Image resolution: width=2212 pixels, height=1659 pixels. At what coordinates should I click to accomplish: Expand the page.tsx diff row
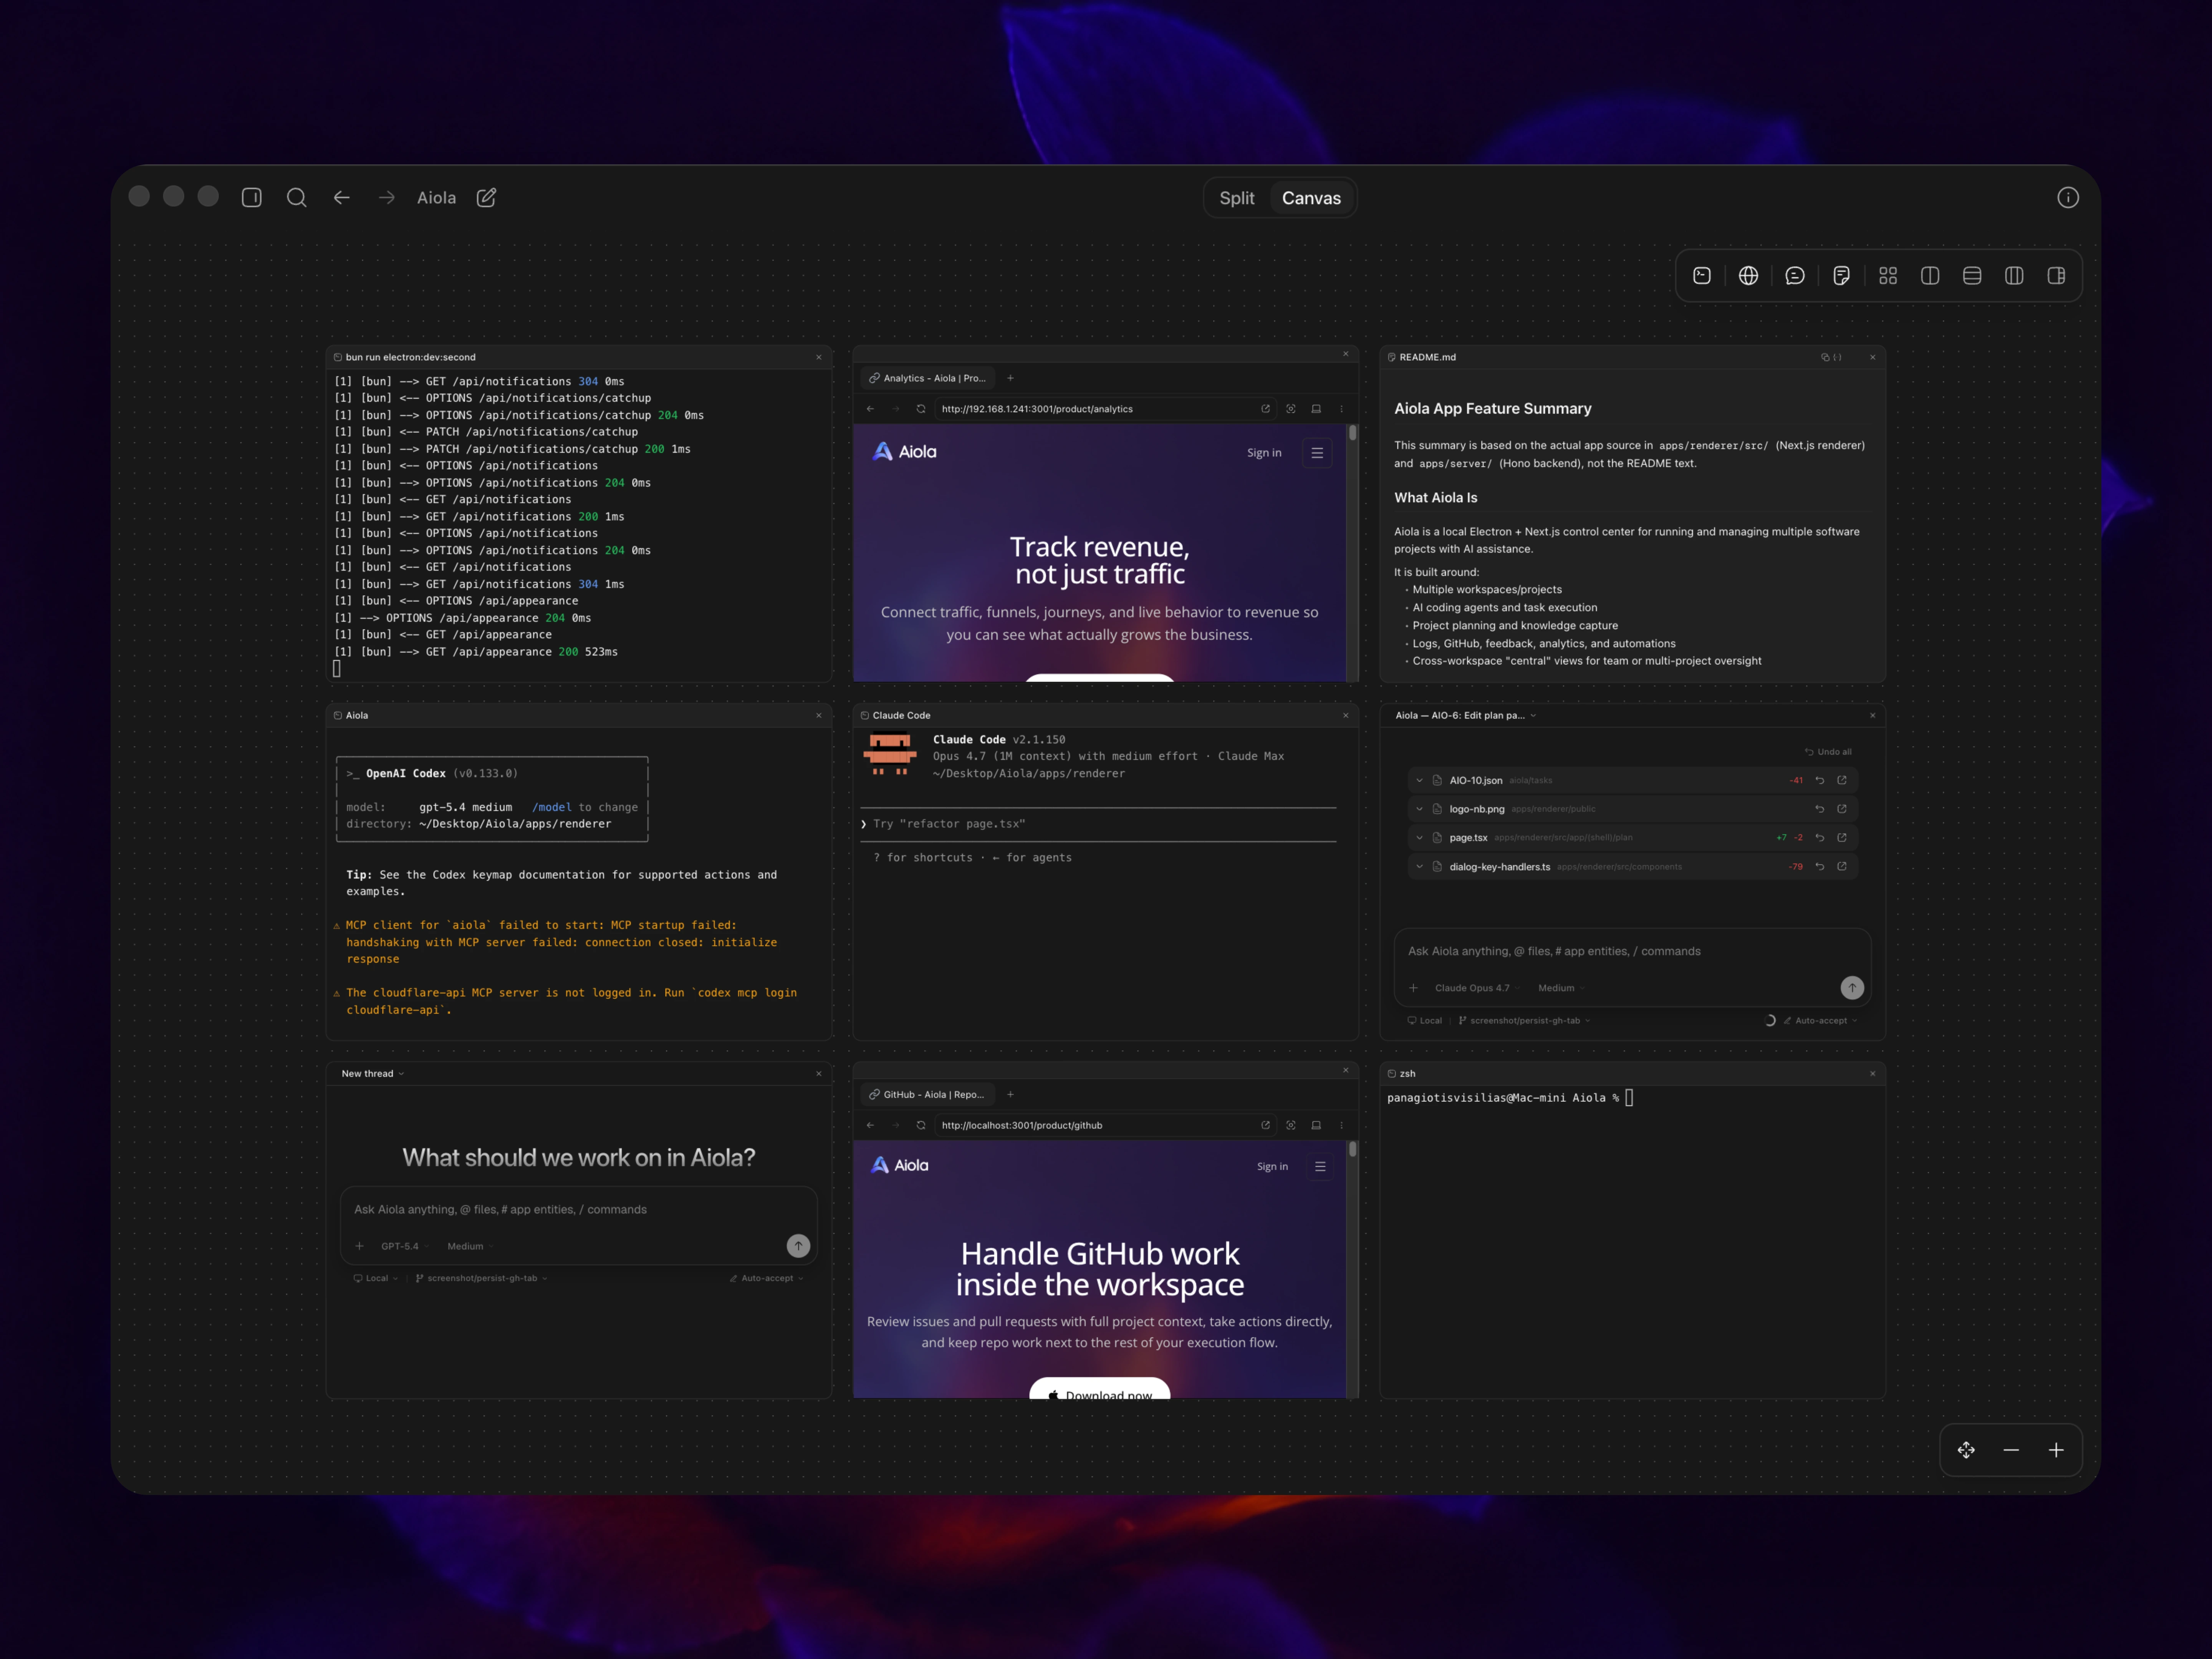click(1419, 838)
